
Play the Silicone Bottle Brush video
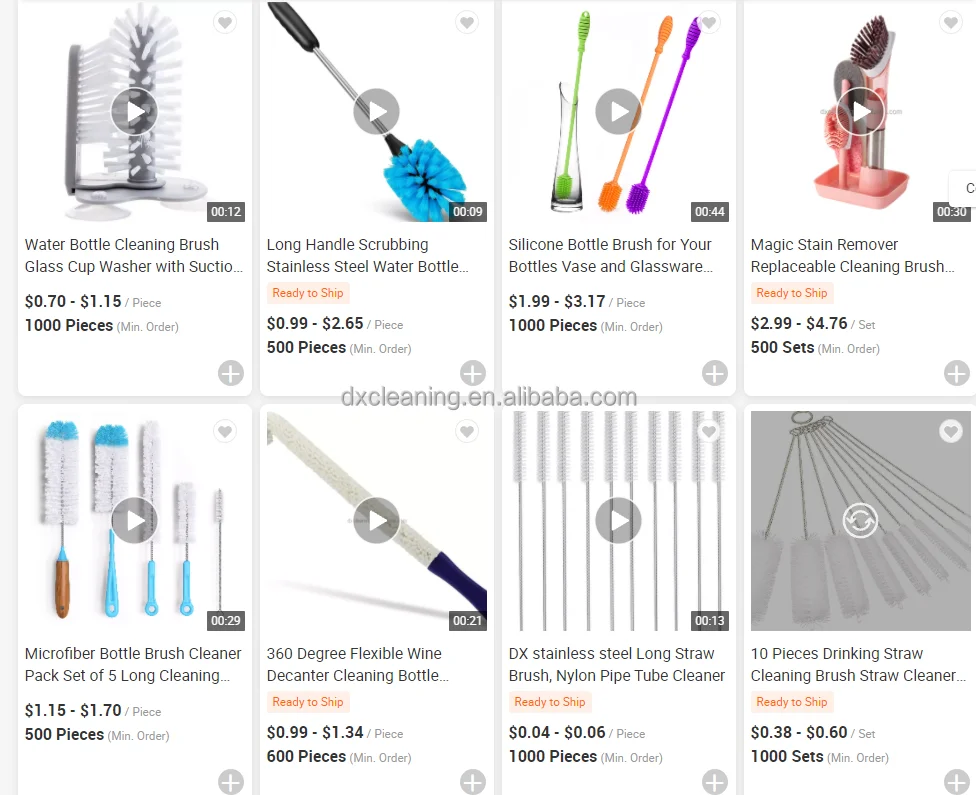[x=618, y=111]
